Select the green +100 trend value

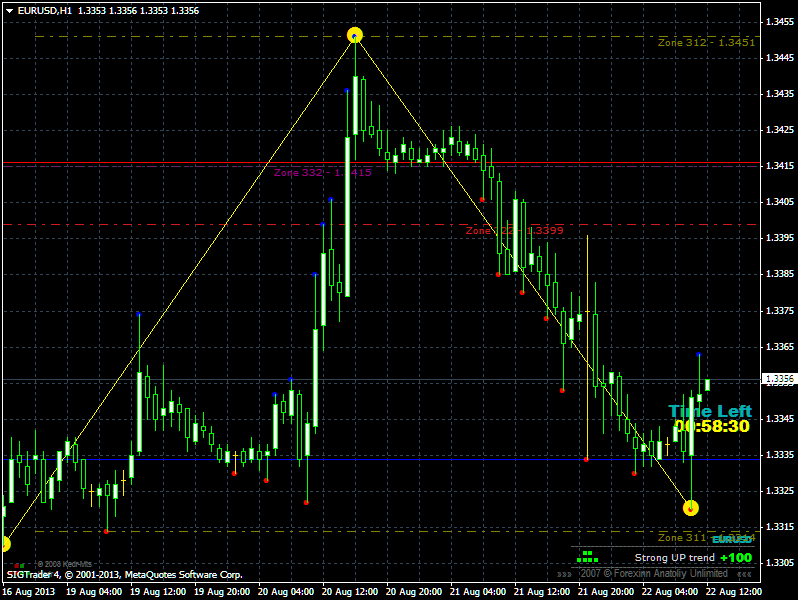(736, 558)
